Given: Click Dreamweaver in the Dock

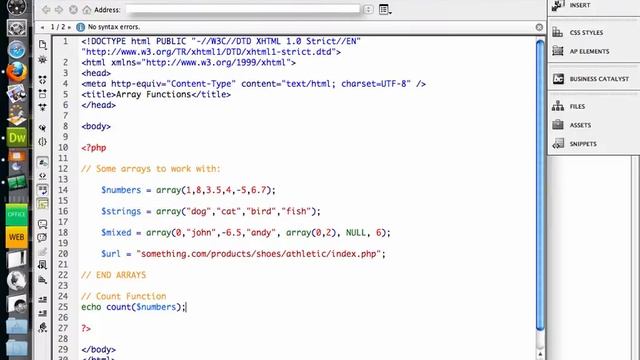Looking at the screenshot, I should [x=17, y=137].
